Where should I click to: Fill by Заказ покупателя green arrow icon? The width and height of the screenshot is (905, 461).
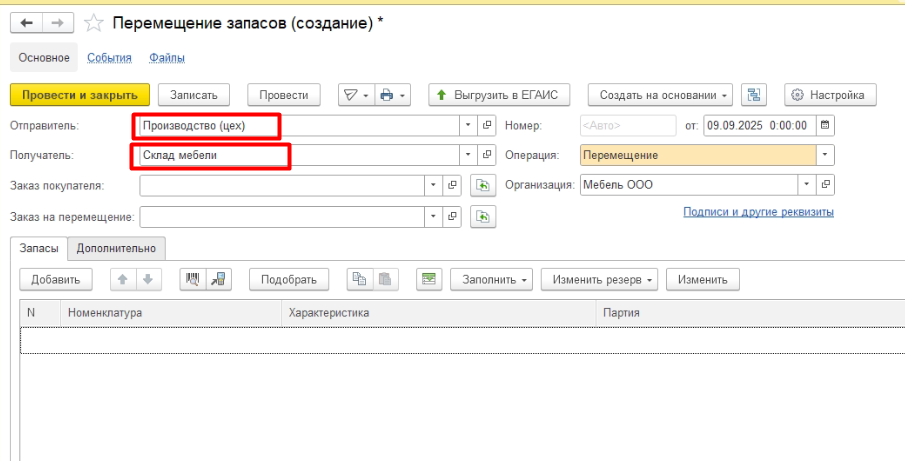(483, 185)
